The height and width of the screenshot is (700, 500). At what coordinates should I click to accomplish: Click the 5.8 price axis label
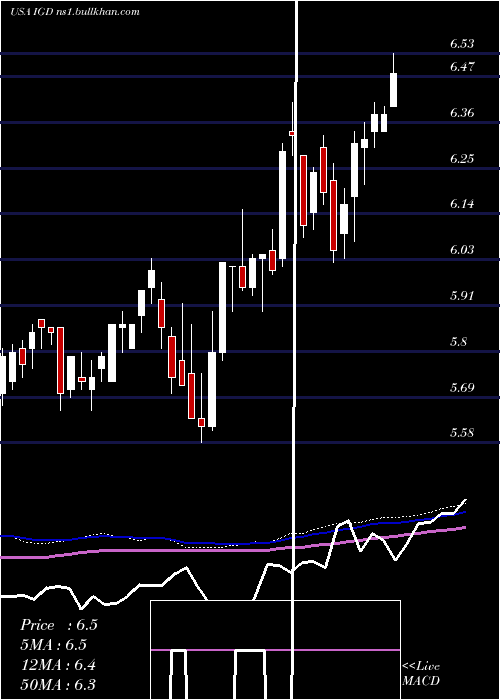pyautogui.click(x=458, y=342)
